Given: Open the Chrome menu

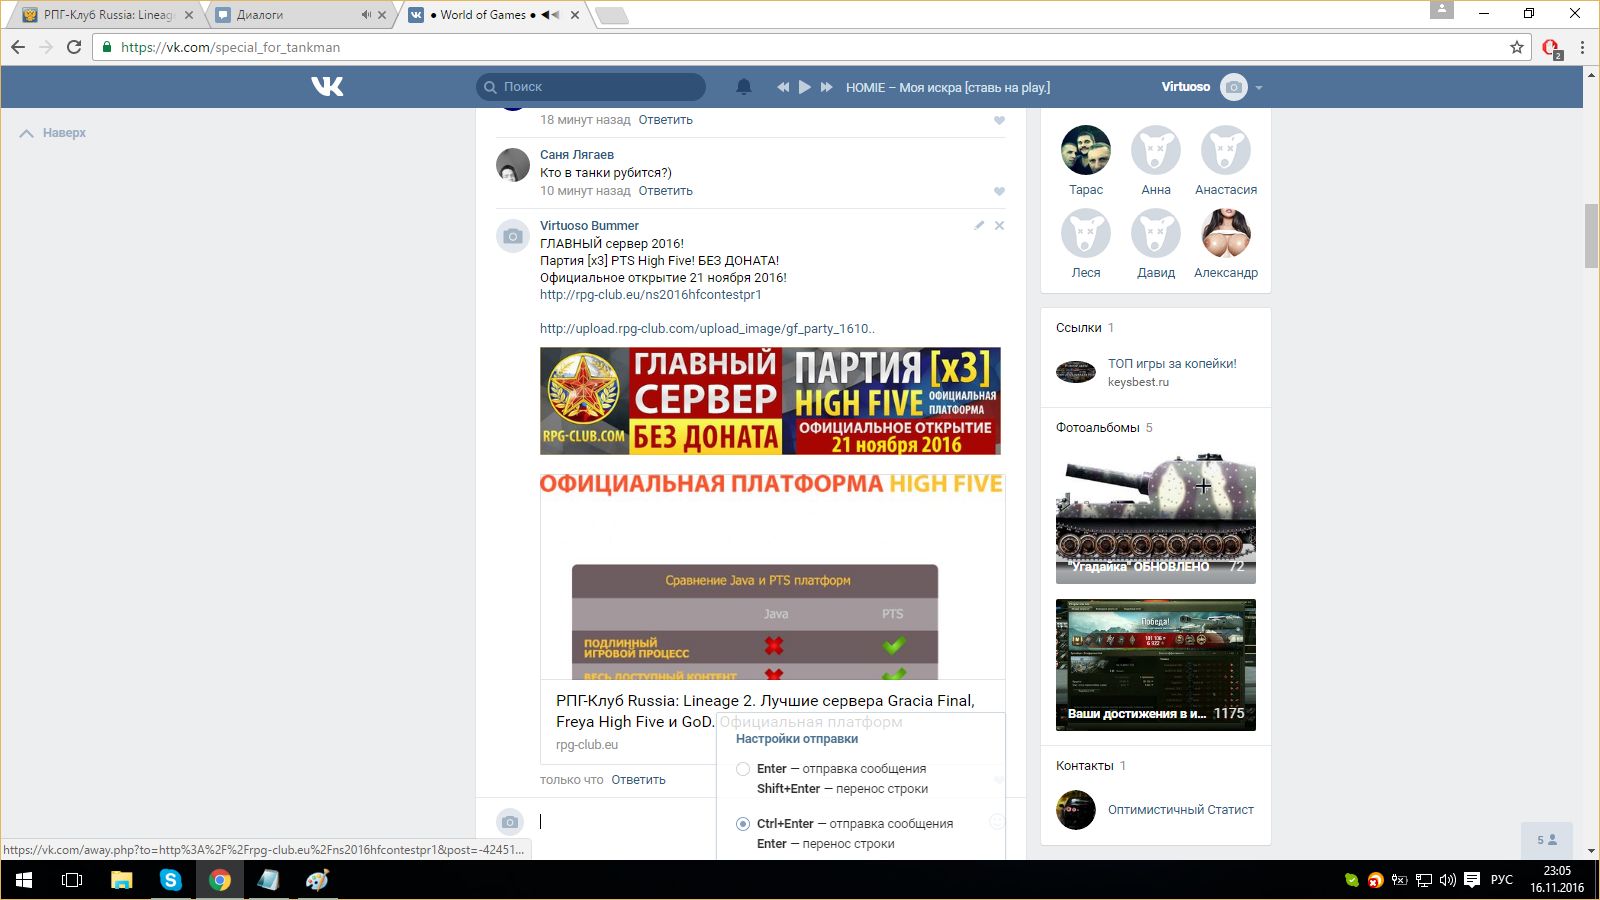Looking at the screenshot, I should click(1582, 47).
